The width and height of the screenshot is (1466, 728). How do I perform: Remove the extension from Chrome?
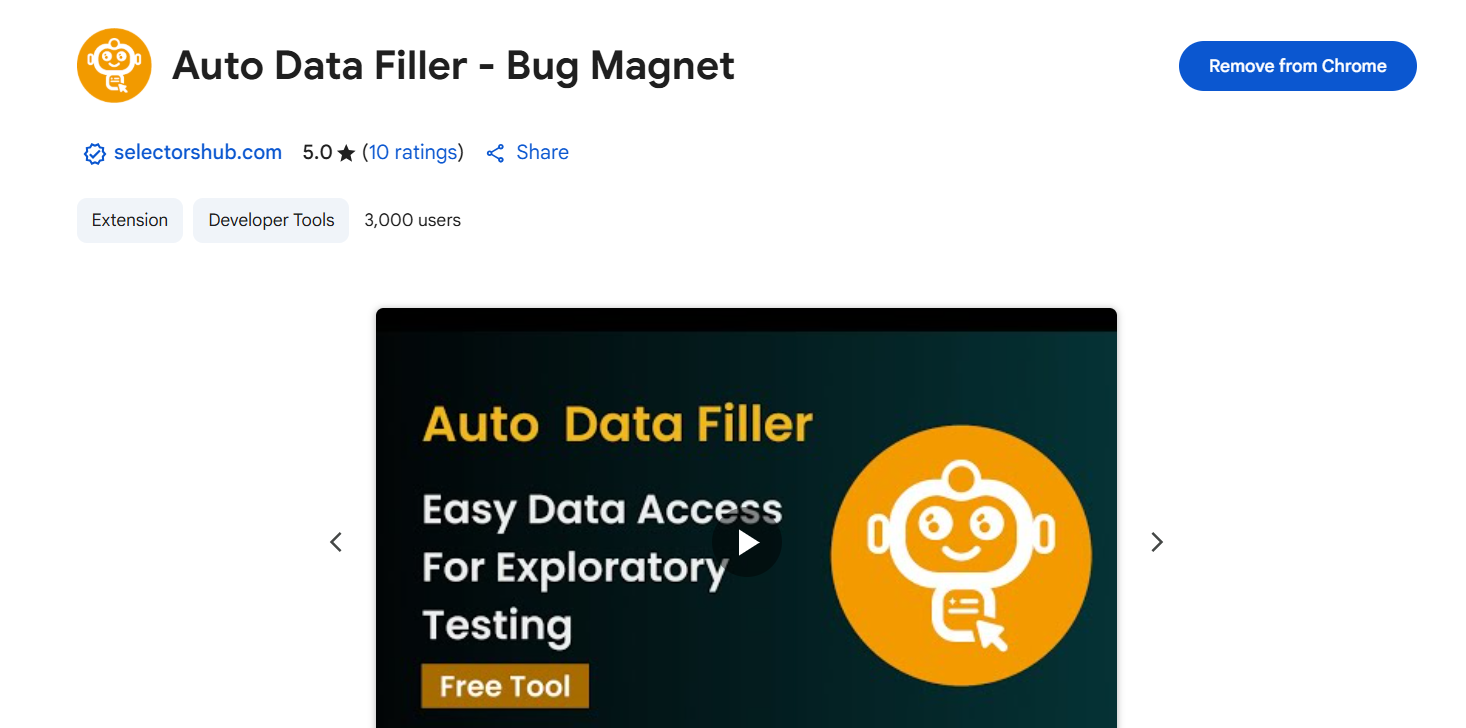pos(1298,66)
